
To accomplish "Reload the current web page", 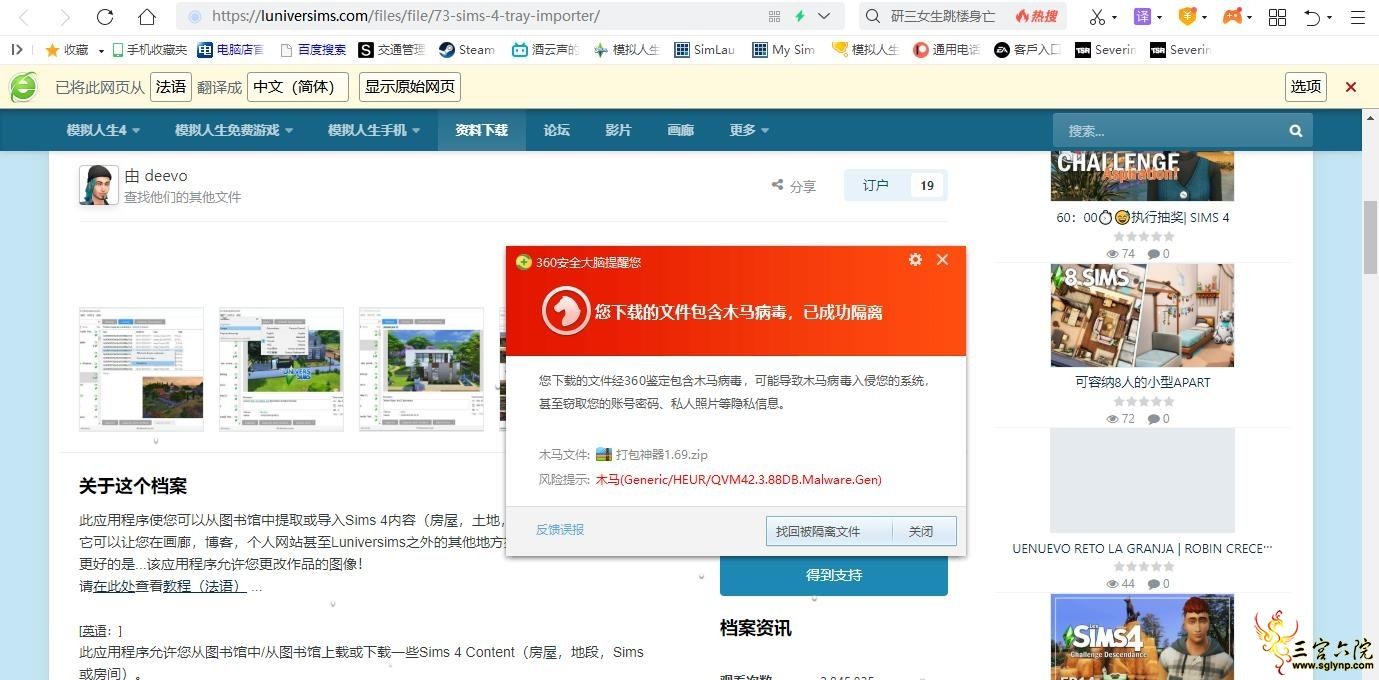I will click(x=105, y=17).
